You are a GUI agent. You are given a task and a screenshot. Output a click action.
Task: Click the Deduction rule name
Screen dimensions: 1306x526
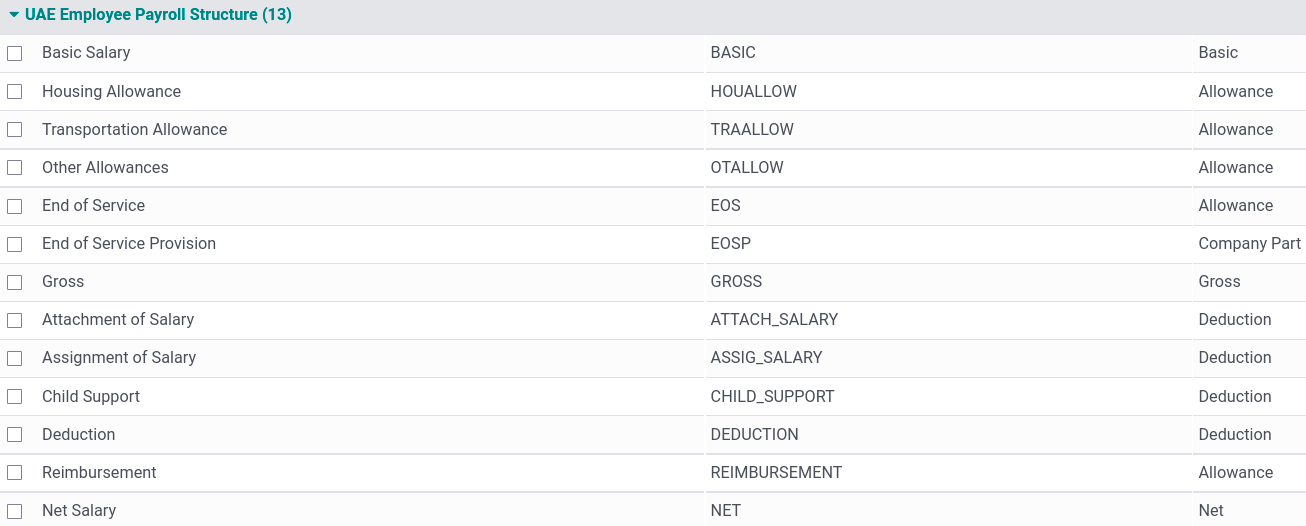tap(79, 435)
